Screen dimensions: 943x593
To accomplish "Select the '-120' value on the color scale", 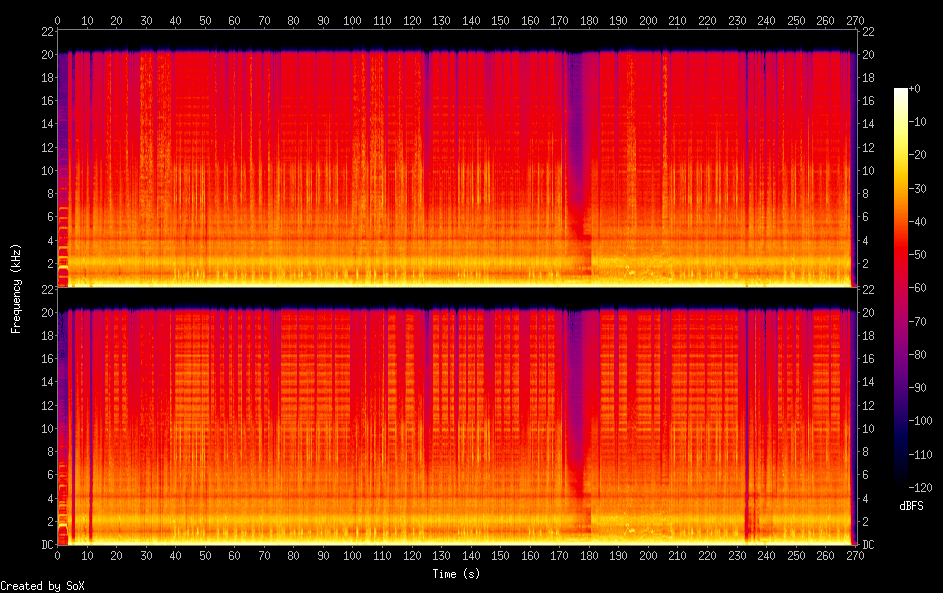I will click(920, 487).
